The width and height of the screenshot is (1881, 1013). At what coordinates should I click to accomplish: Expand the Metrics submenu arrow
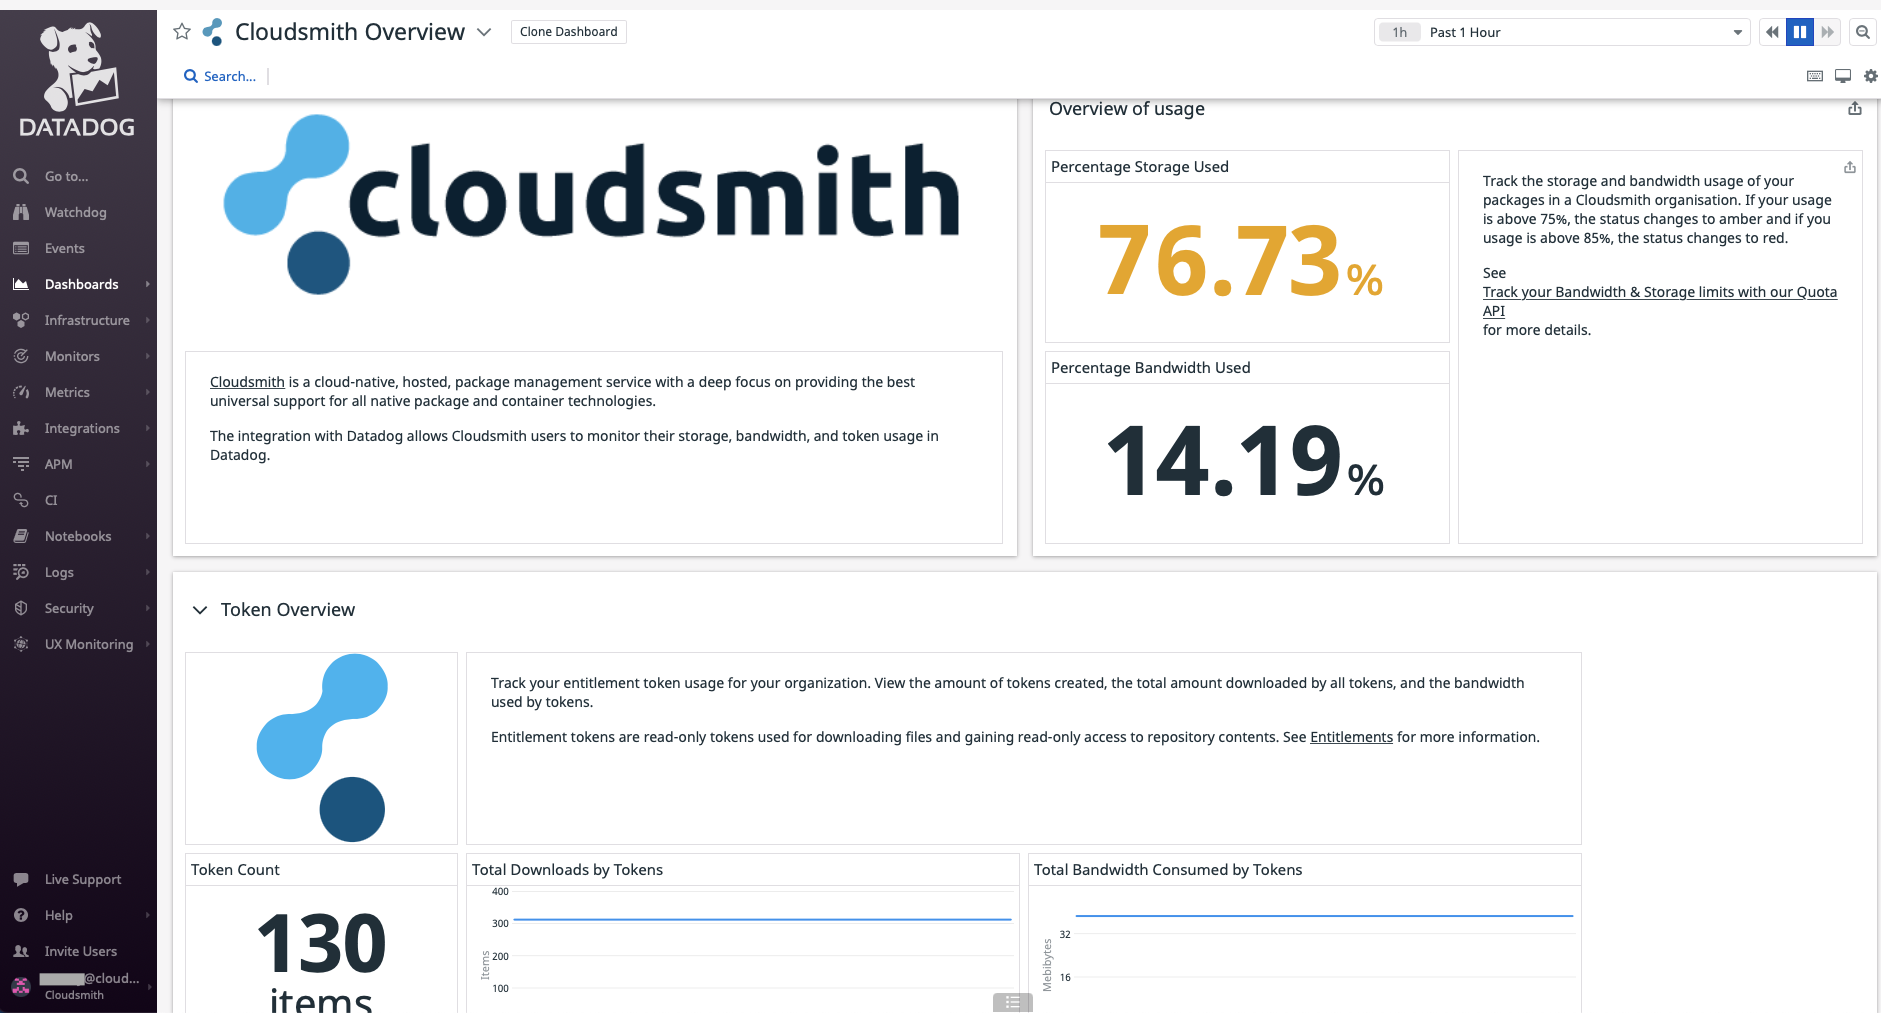(148, 392)
